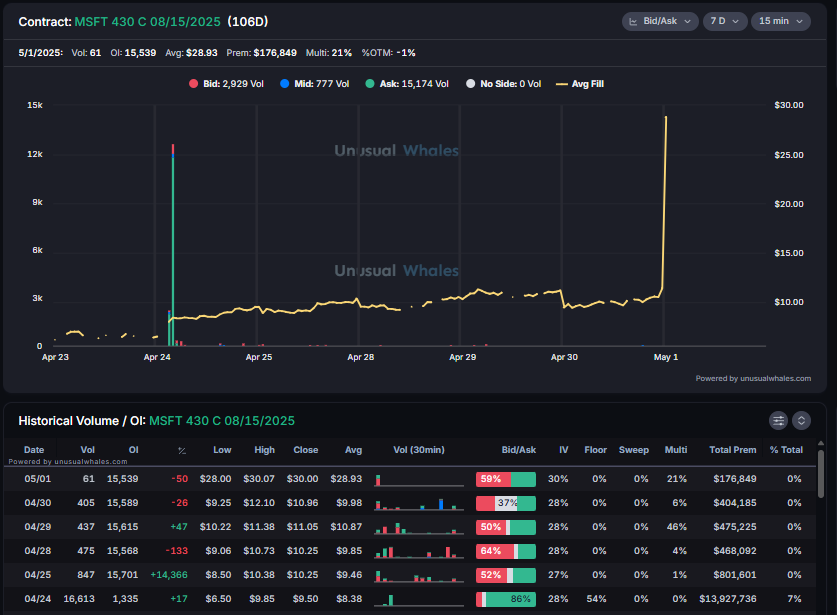
Task: Click the 86% bid/ask bar for 04/24
Action: pyautogui.click(x=506, y=599)
